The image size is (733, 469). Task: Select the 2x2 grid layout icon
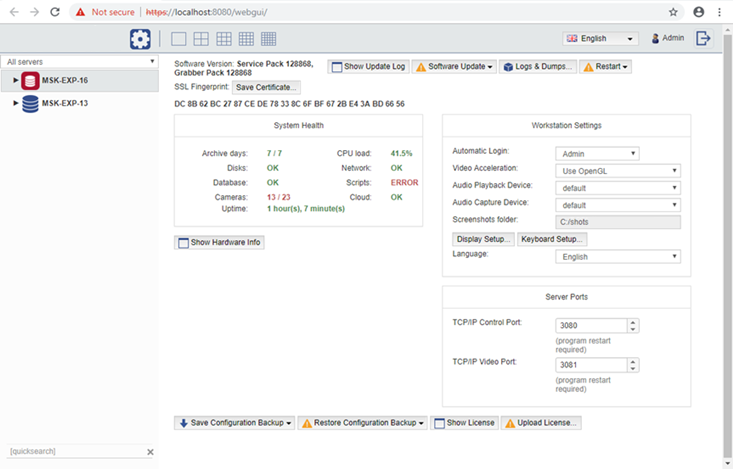[x=201, y=39]
